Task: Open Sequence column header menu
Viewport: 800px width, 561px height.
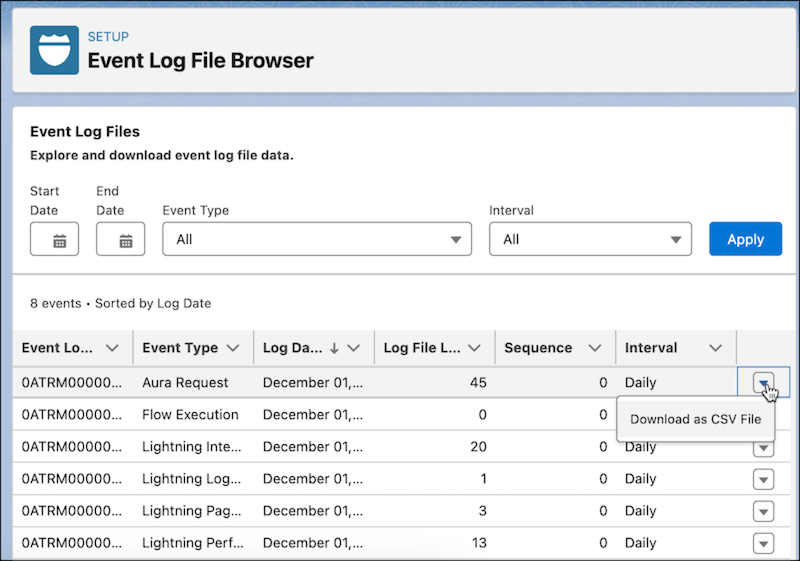Action: pyautogui.click(x=595, y=348)
